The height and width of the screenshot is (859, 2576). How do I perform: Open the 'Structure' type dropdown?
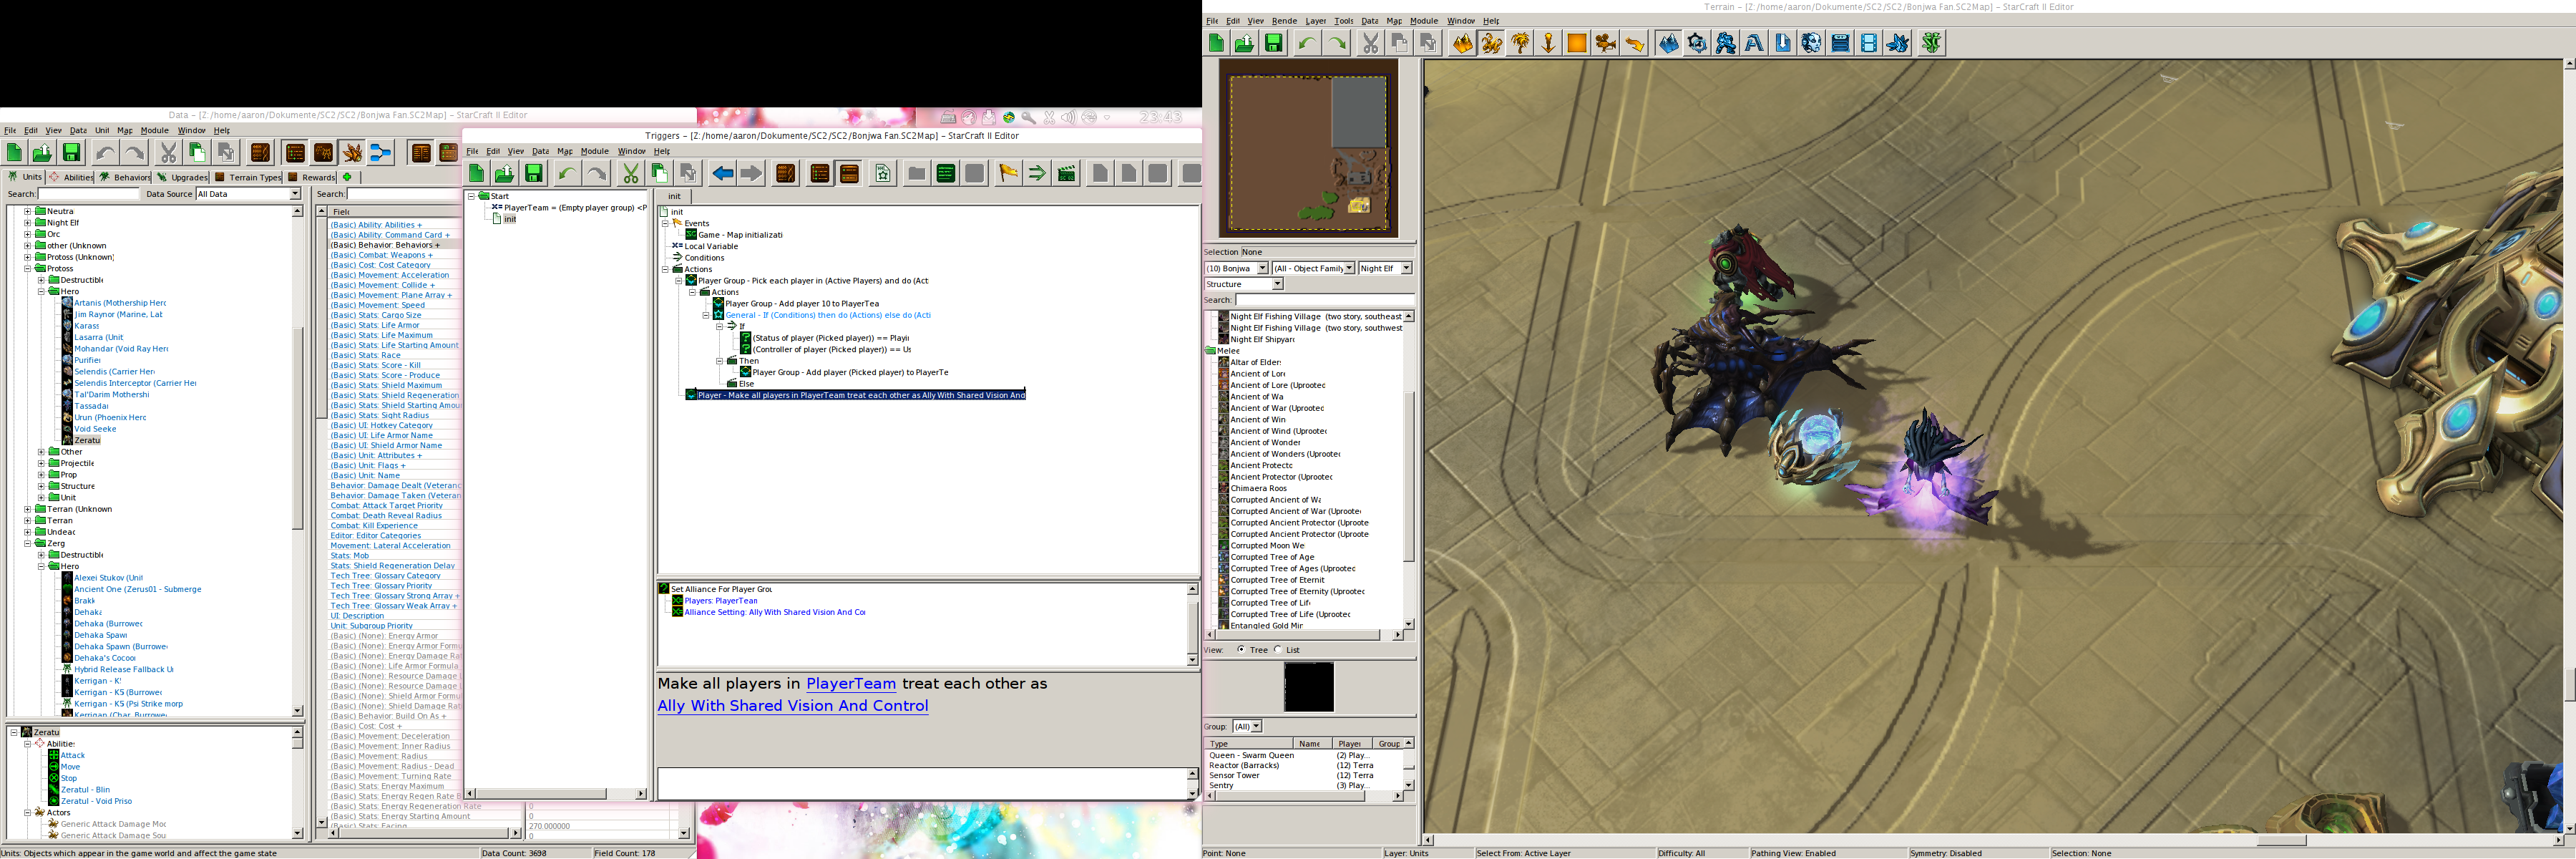point(1243,284)
